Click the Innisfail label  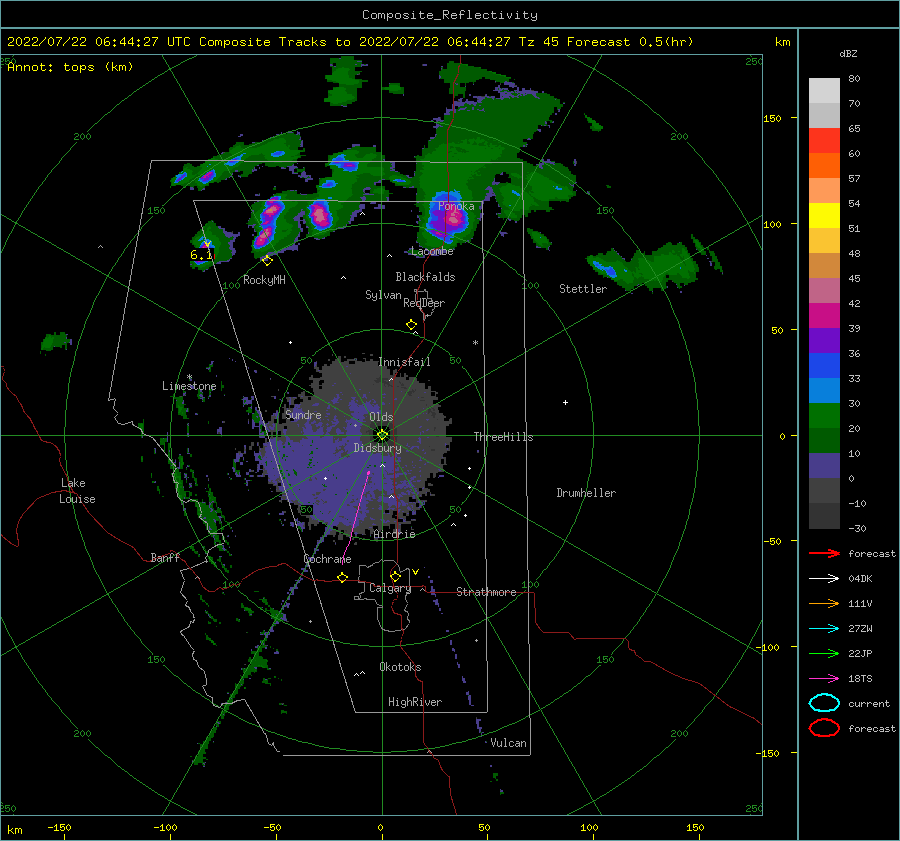point(404,362)
